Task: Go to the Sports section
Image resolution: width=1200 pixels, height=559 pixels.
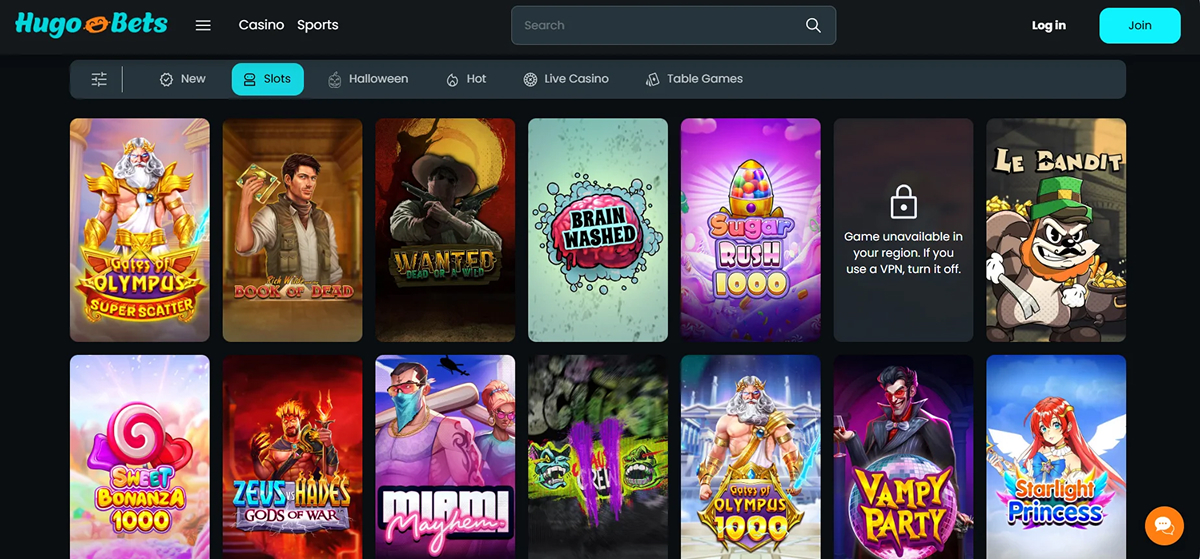Action: pyautogui.click(x=317, y=25)
